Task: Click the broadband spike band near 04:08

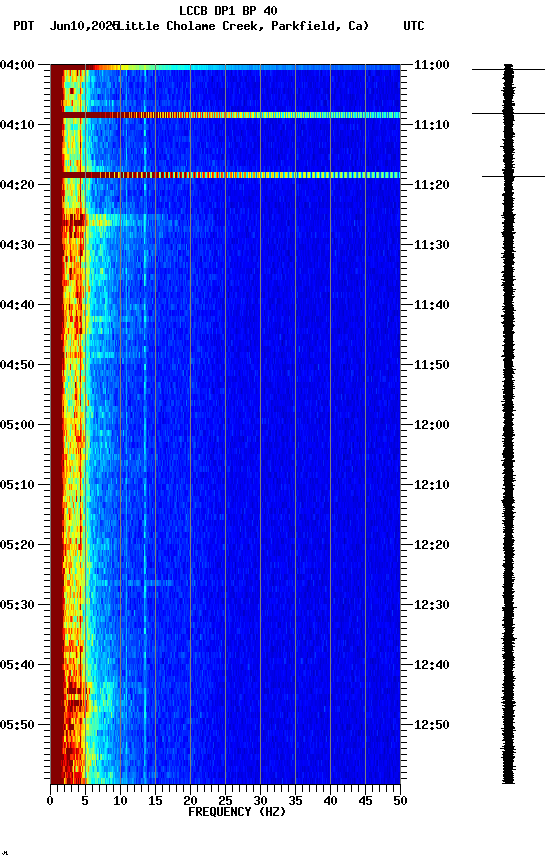Action: (225, 115)
